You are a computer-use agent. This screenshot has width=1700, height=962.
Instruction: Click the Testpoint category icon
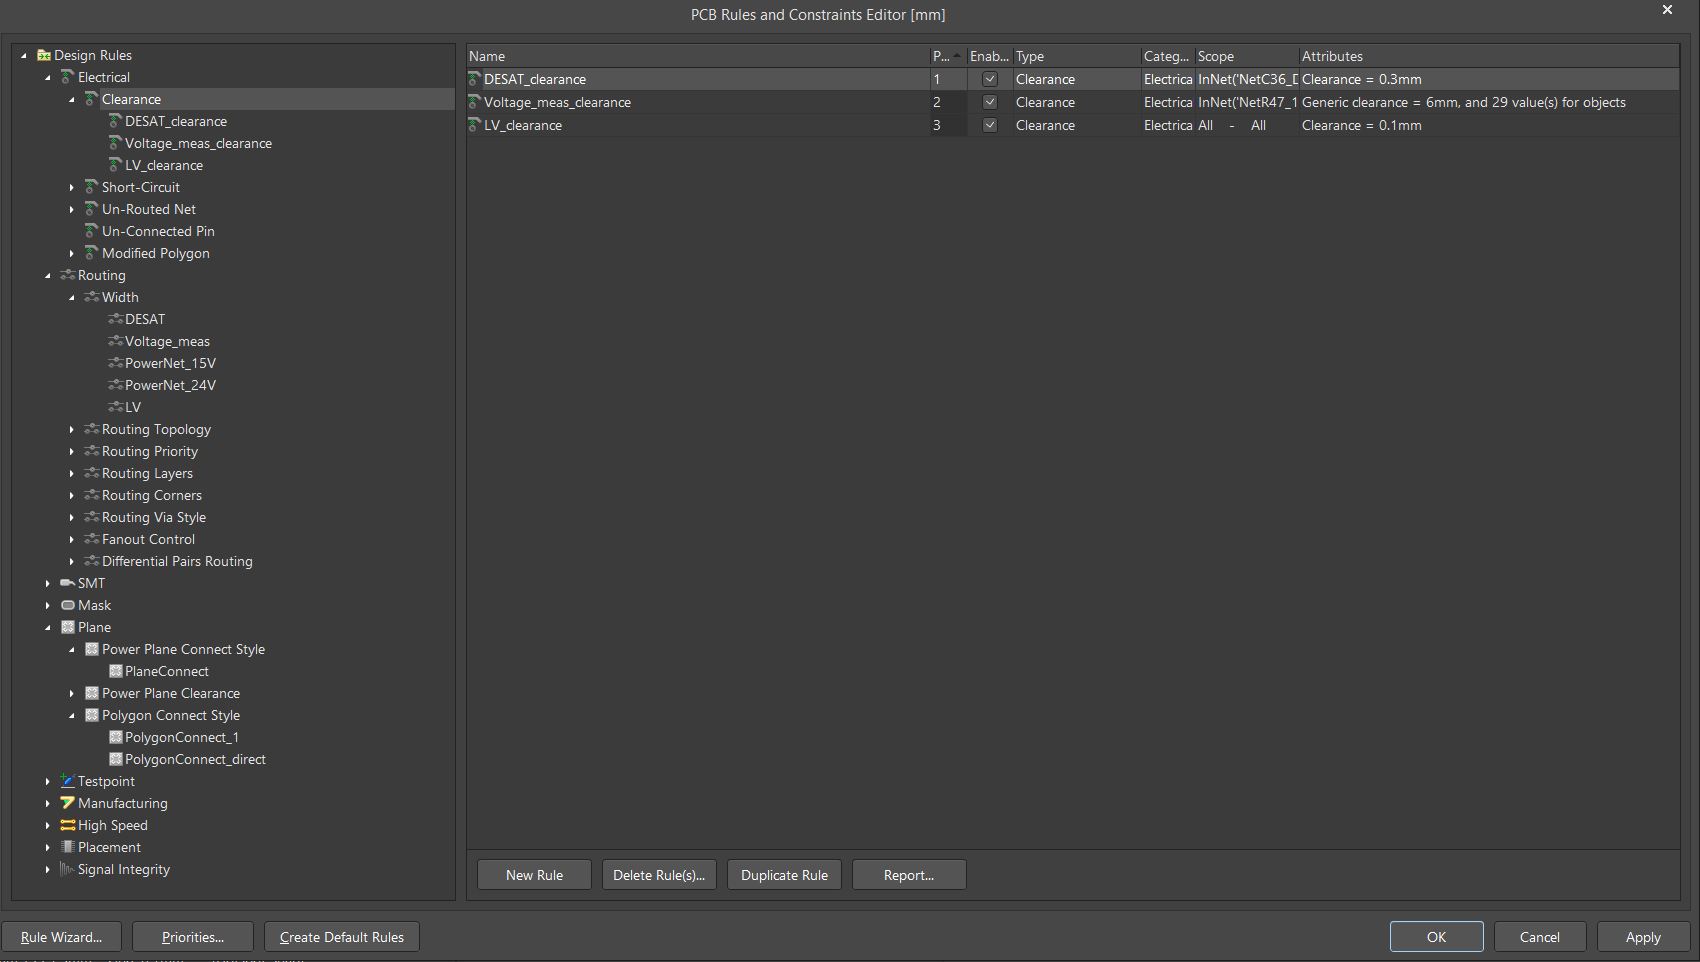[67, 781]
